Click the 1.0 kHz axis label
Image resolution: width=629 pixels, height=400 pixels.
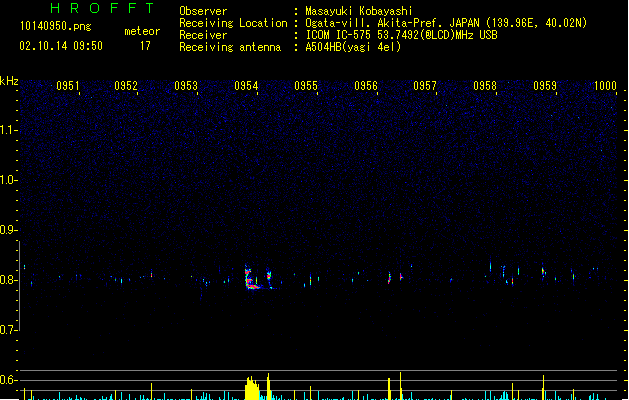(x=8, y=180)
